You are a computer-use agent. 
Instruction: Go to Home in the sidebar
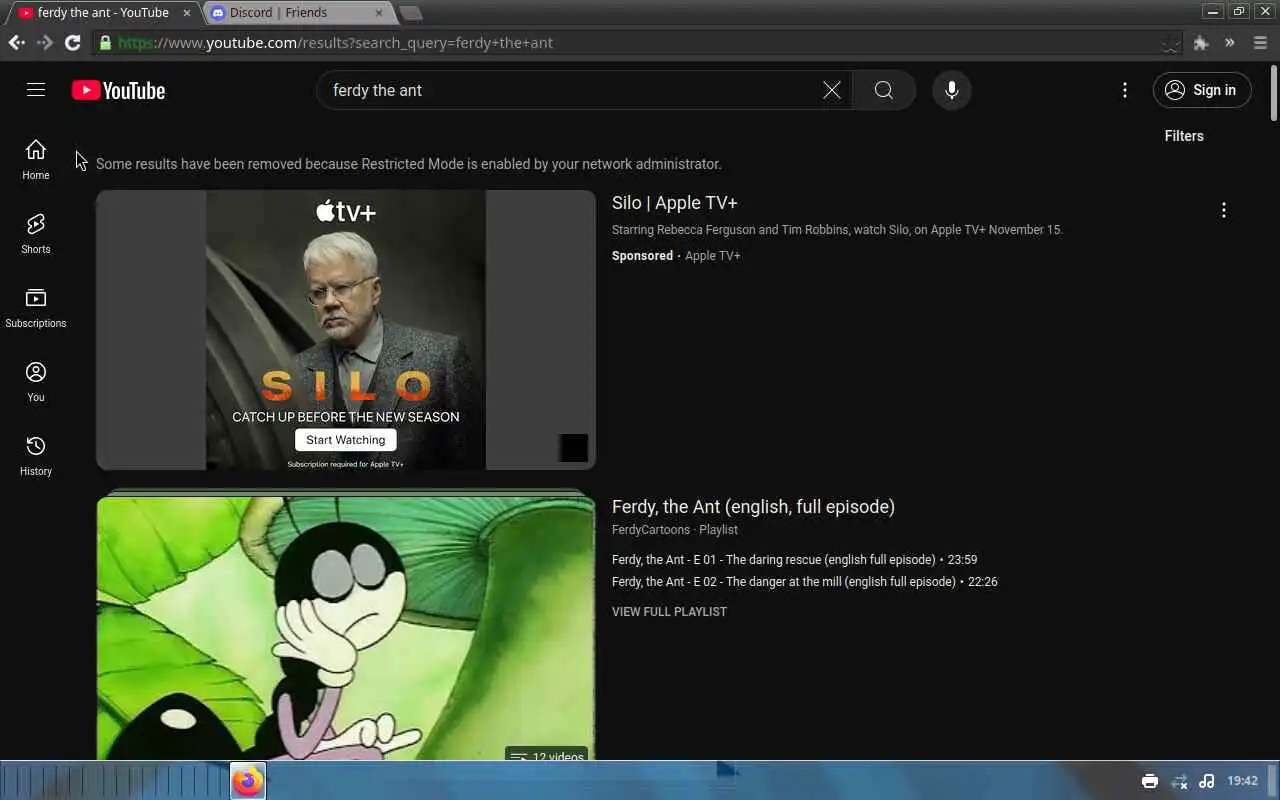[x=36, y=160]
